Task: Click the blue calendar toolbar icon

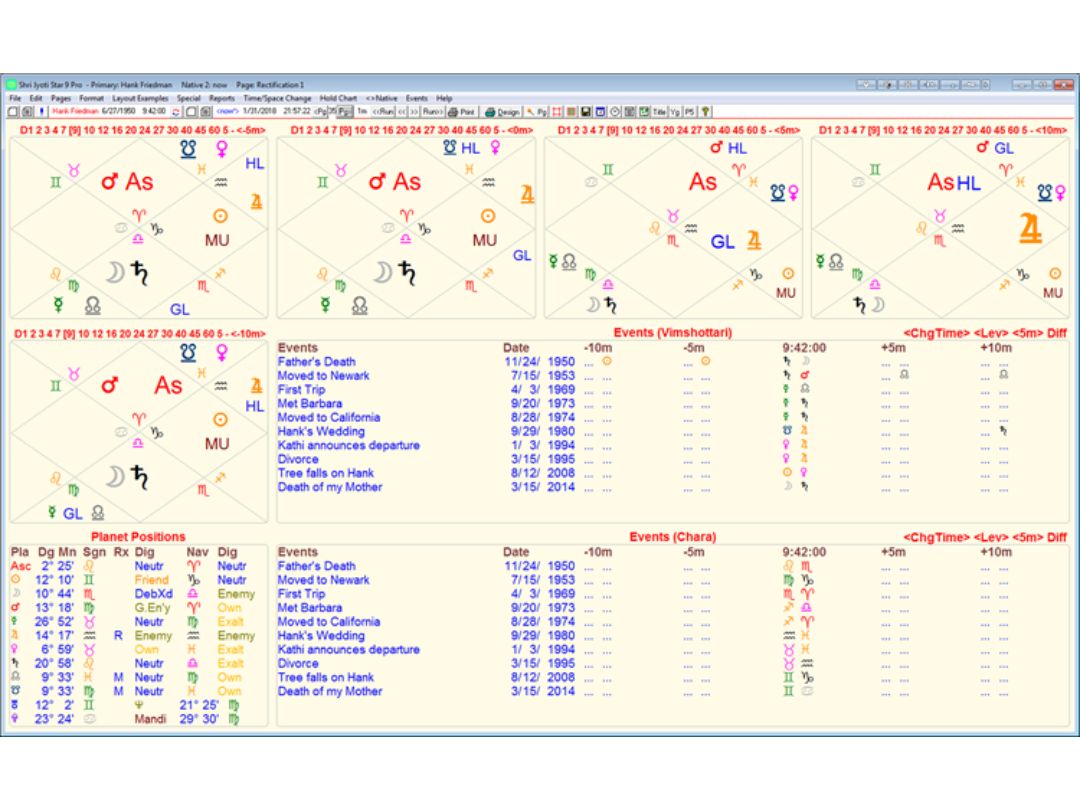Action: [600, 111]
